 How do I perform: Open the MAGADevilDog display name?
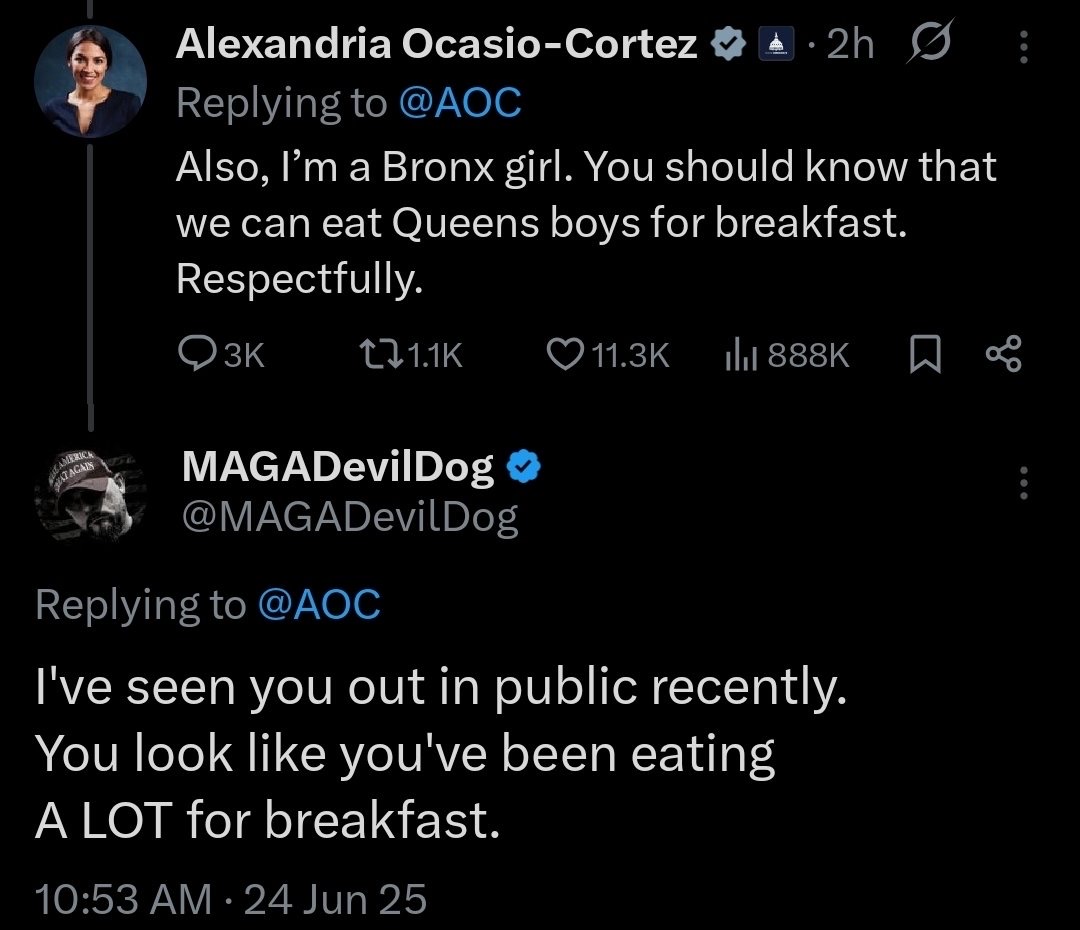tap(338, 467)
